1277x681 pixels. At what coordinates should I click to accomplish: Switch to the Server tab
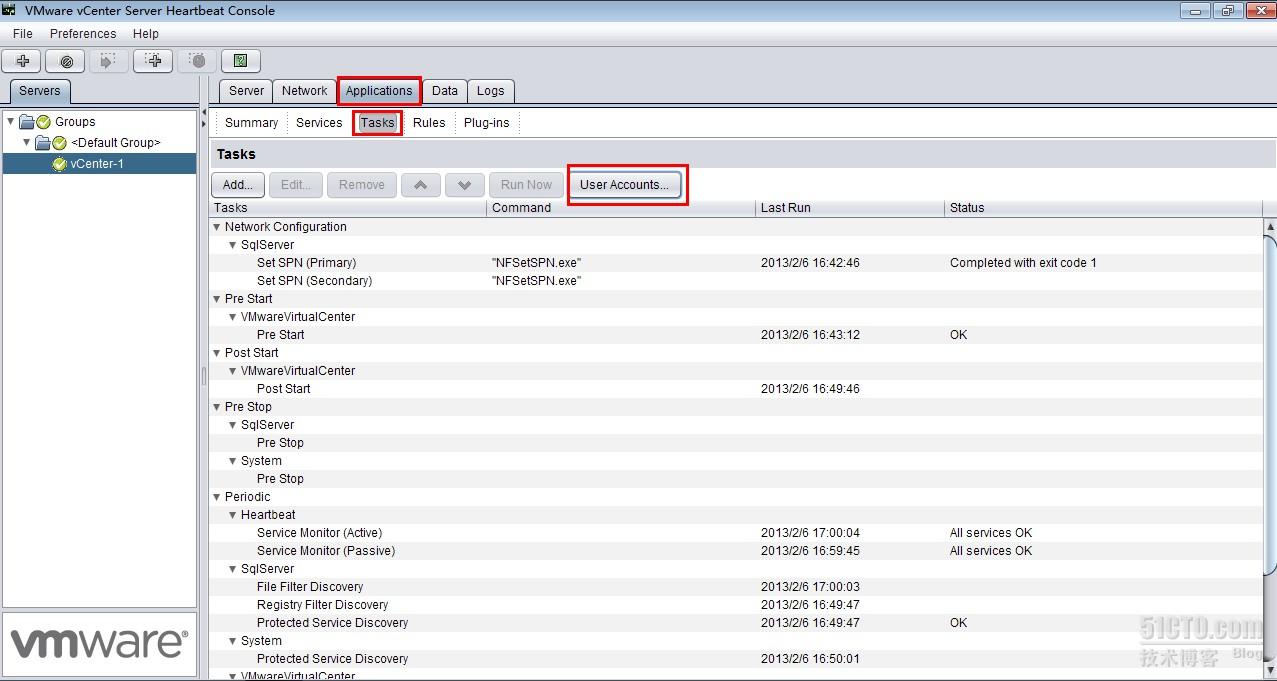[x=246, y=91]
